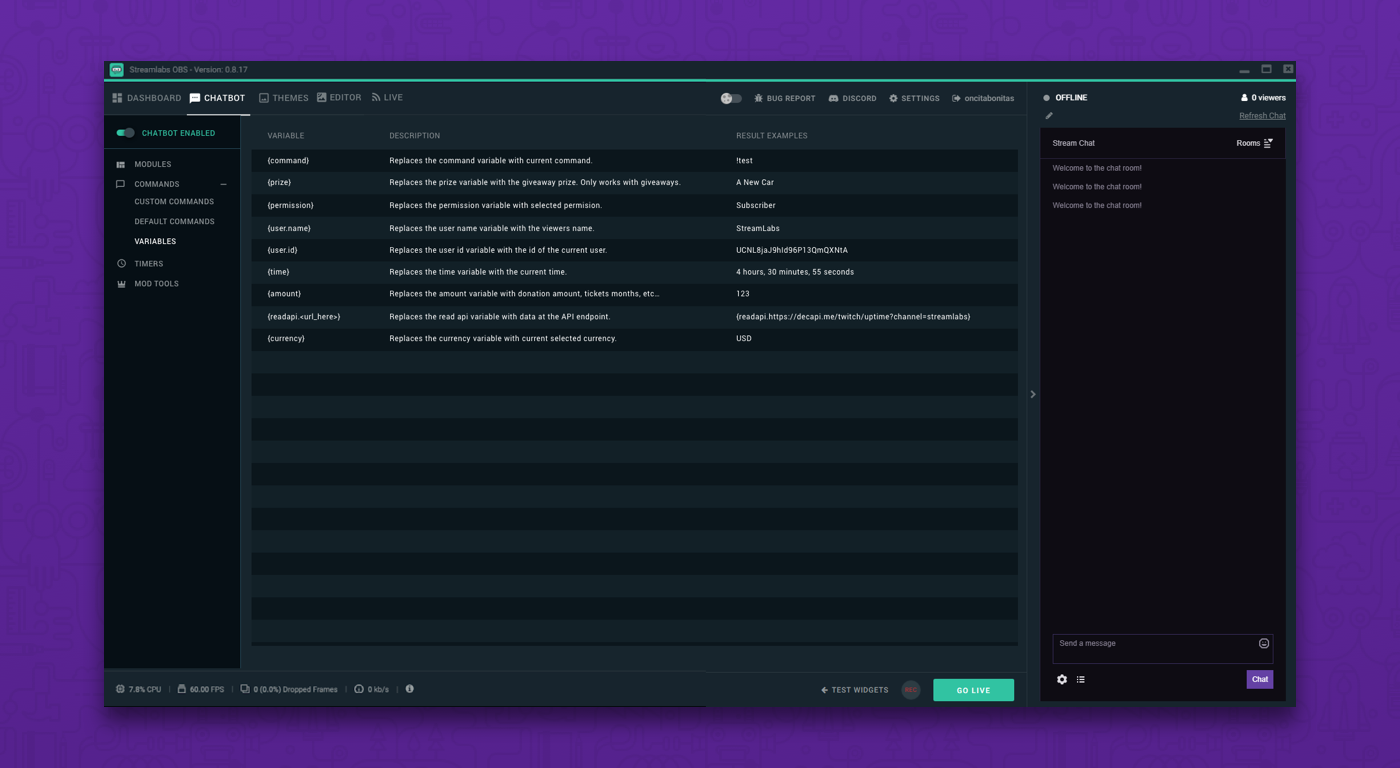Start recording with the REC button
Screen dimensions: 1400x768
click(x=911, y=690)
